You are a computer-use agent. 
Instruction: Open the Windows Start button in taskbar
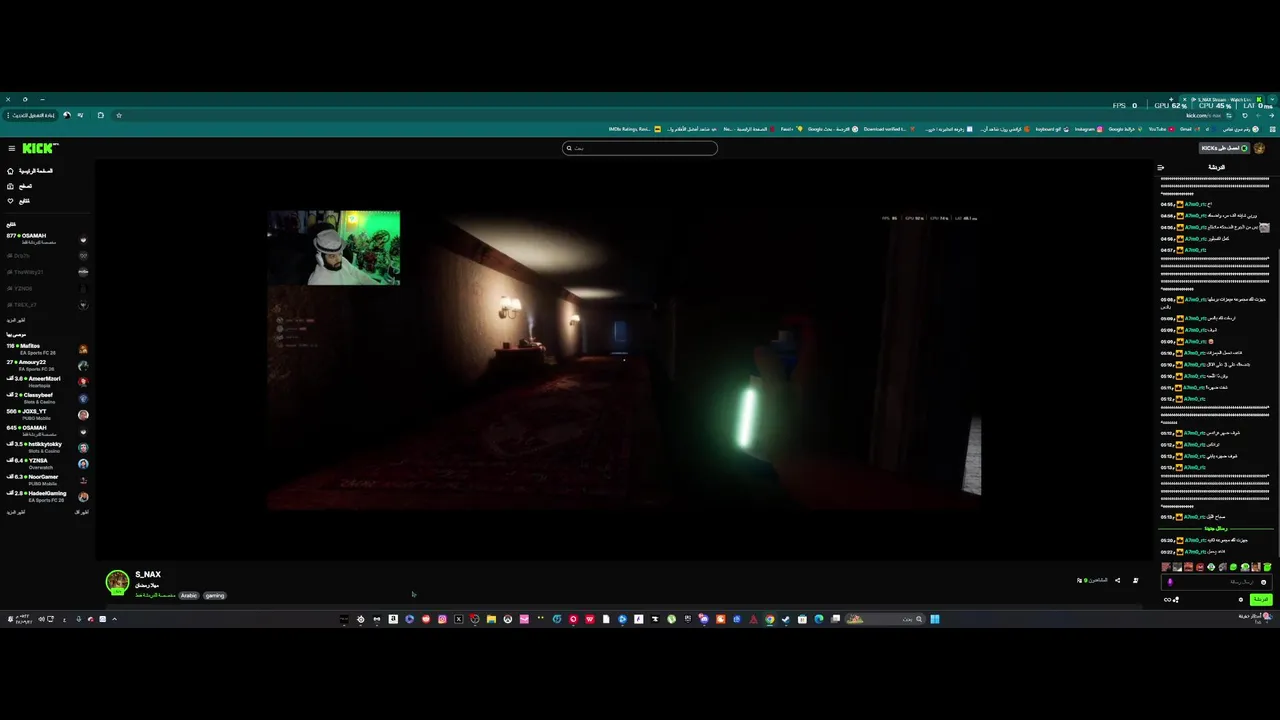[x=935, y=619]
